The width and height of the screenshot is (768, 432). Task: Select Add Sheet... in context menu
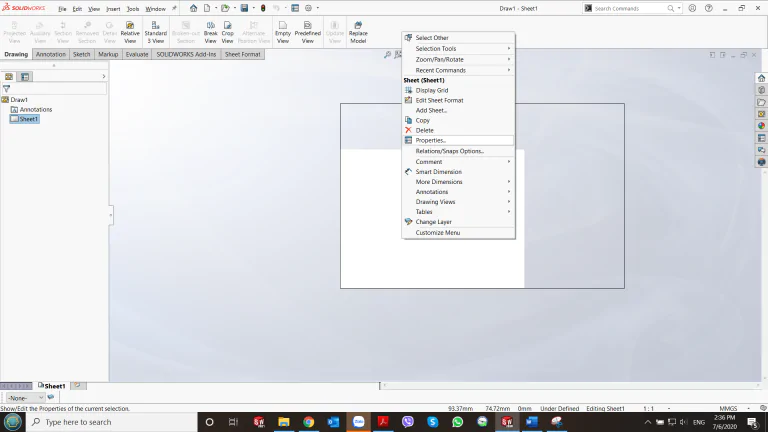(x=458, y=110)
